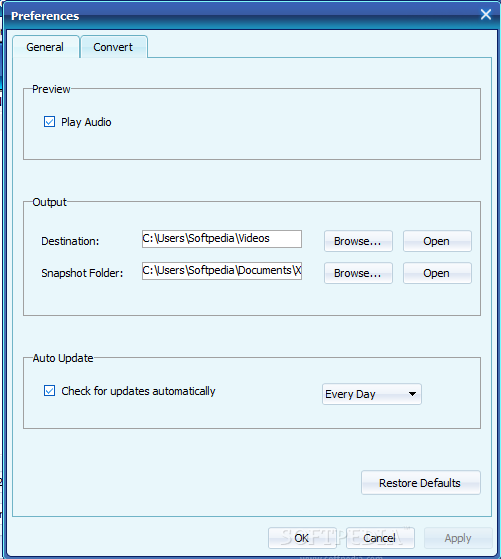Disable Check for updates automatically
This screenshot has height=559, width=501.
tap(50, 391)
